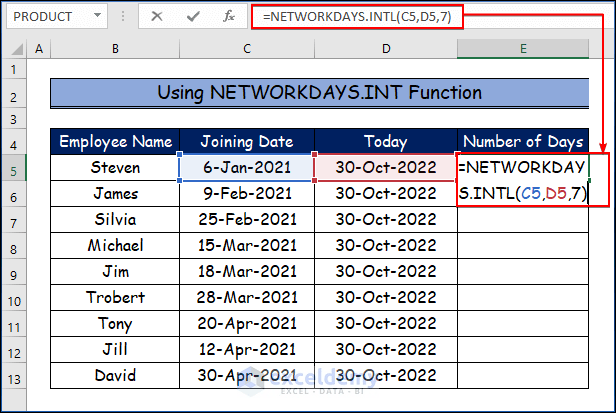Select column A header
The height and width of the screenshot is (413, 616).
[38, 49]
